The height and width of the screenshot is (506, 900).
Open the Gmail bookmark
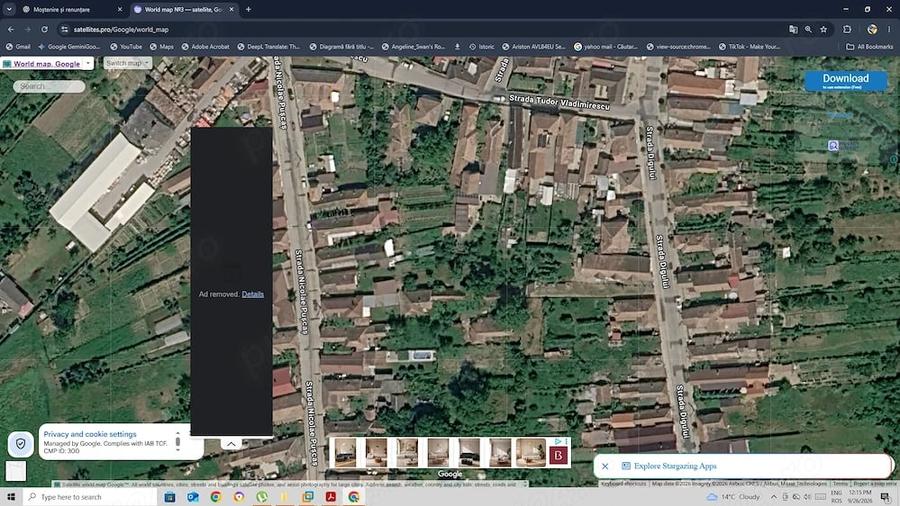coord(18,46)
